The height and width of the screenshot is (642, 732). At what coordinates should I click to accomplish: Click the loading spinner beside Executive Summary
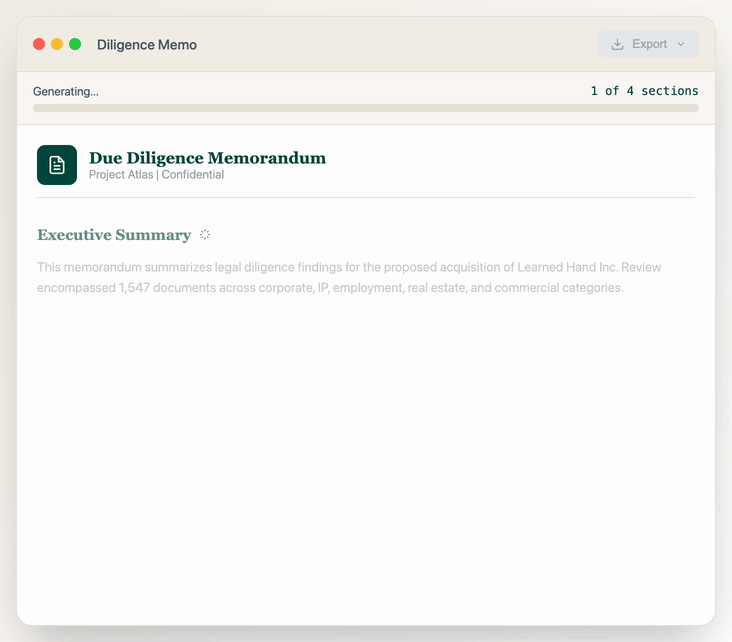205,235
